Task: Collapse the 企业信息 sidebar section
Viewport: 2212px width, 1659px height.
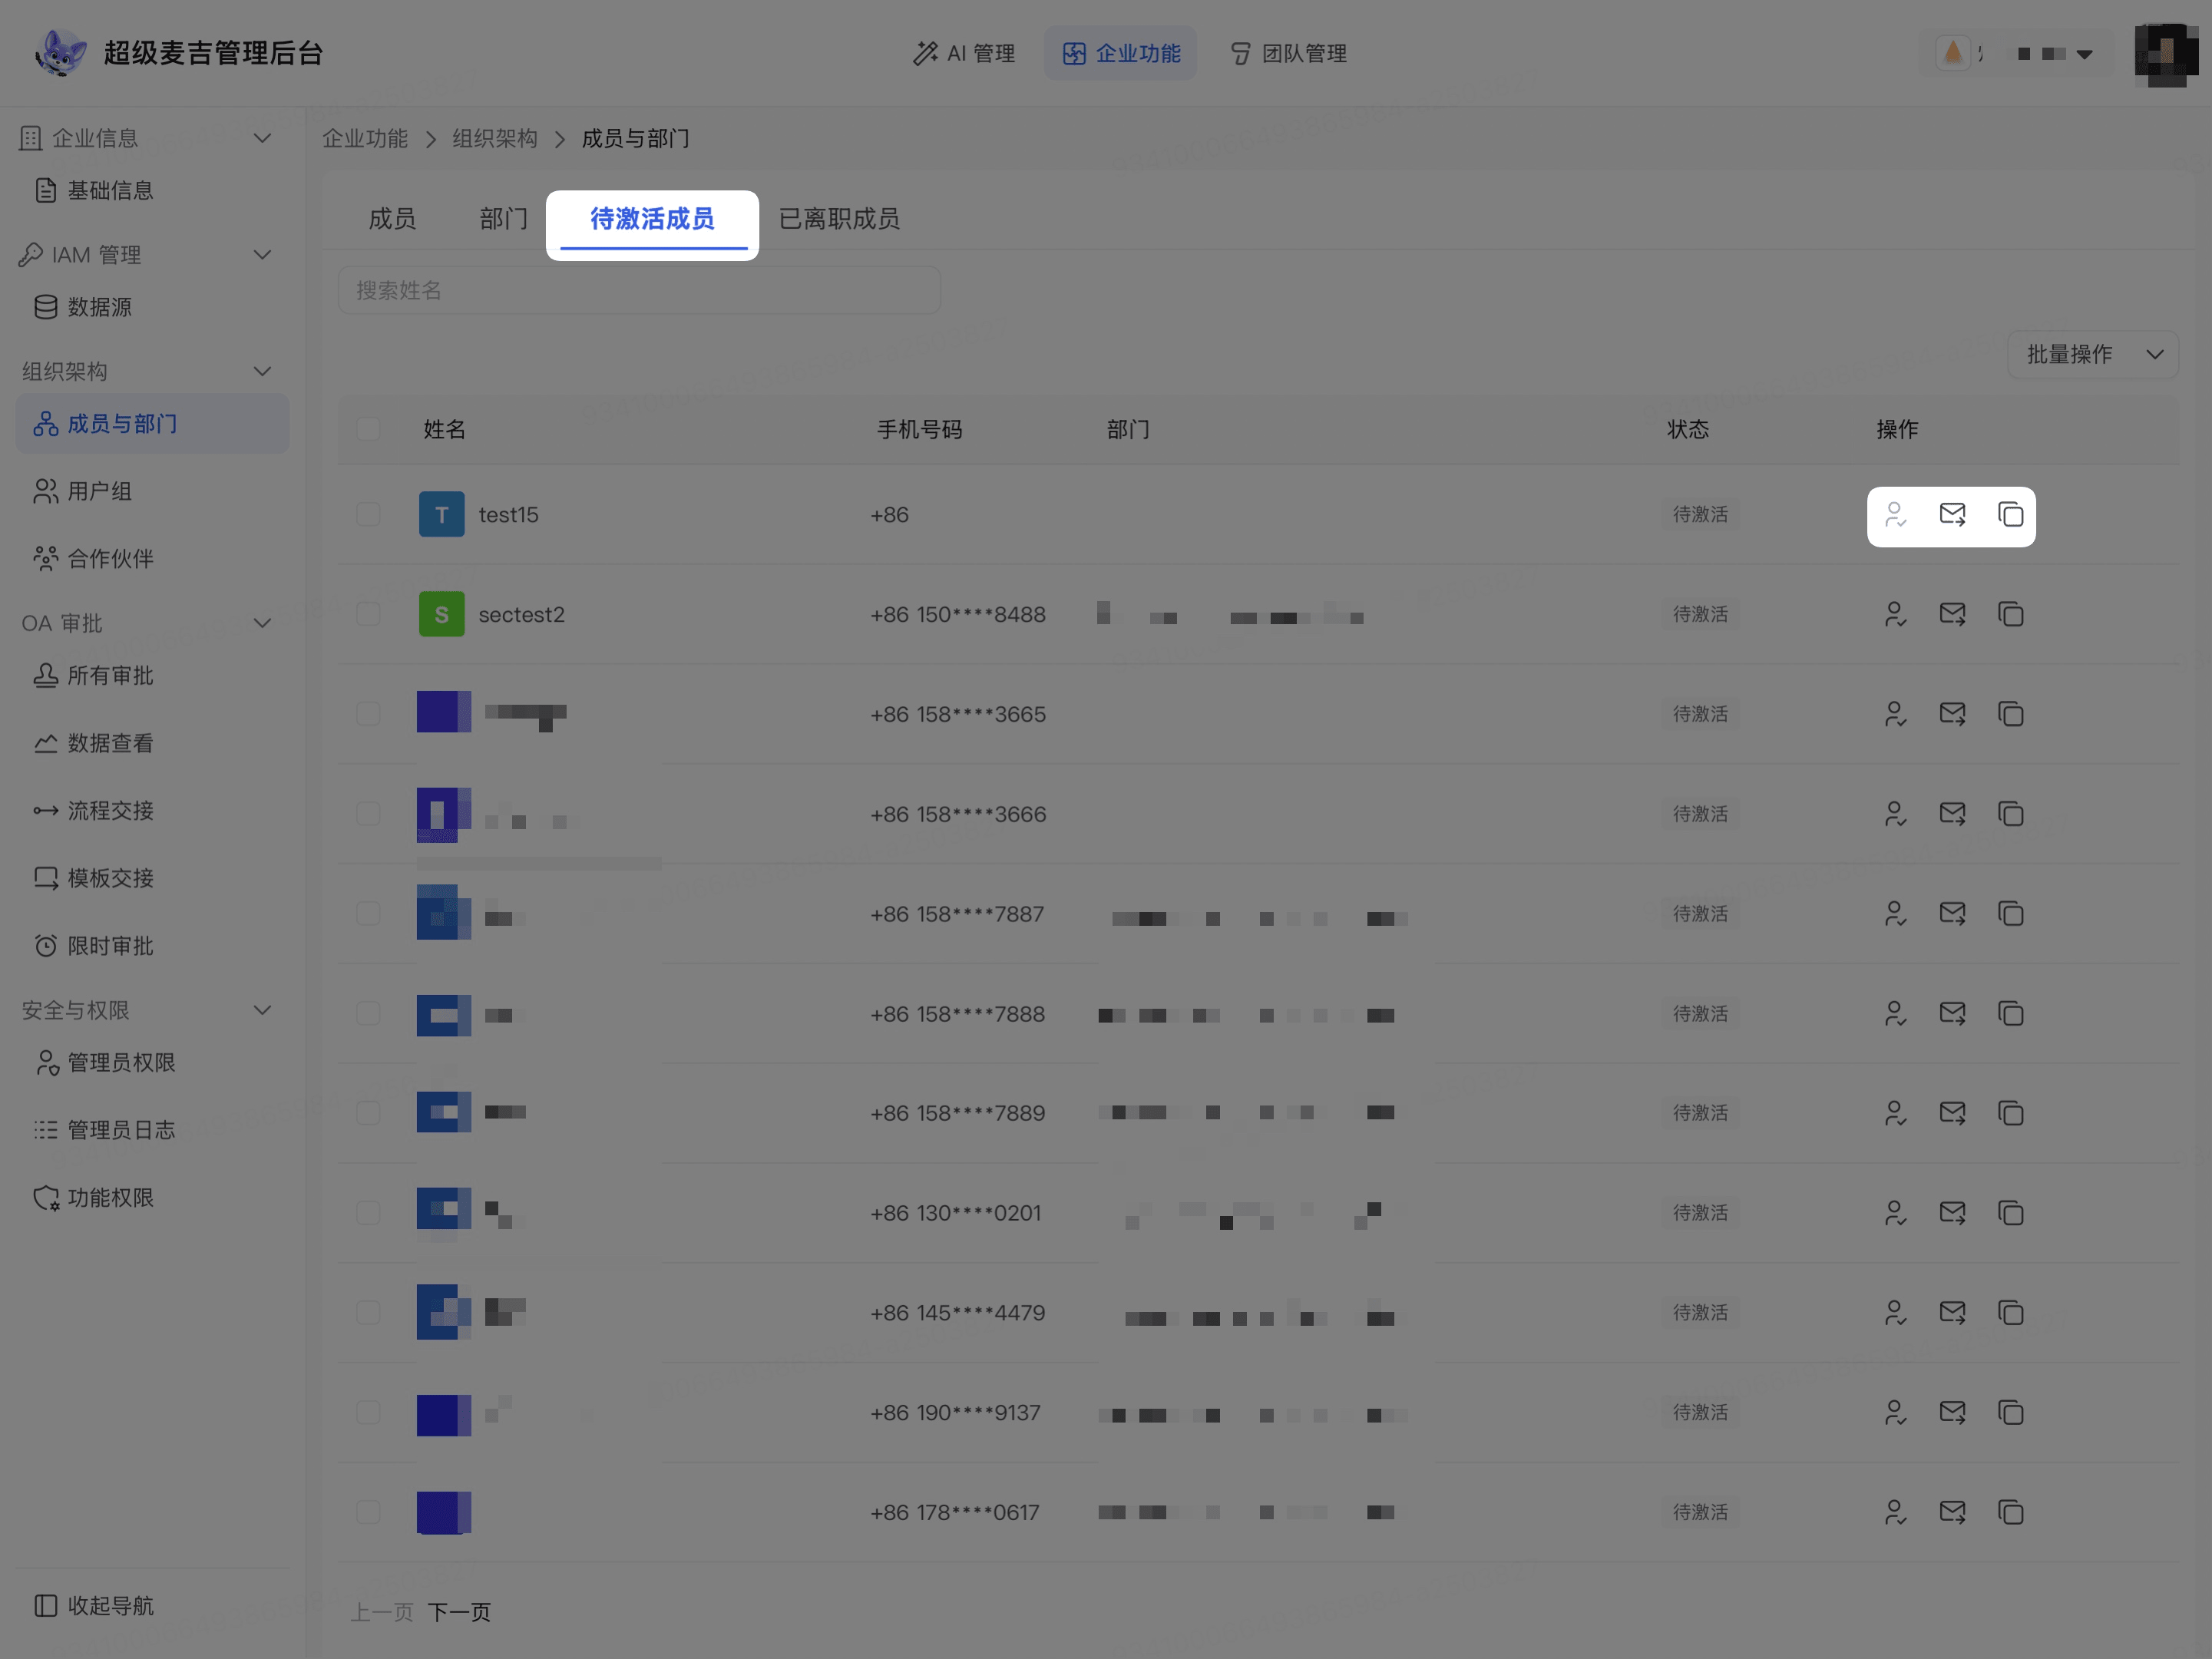Action: [262, 138]
